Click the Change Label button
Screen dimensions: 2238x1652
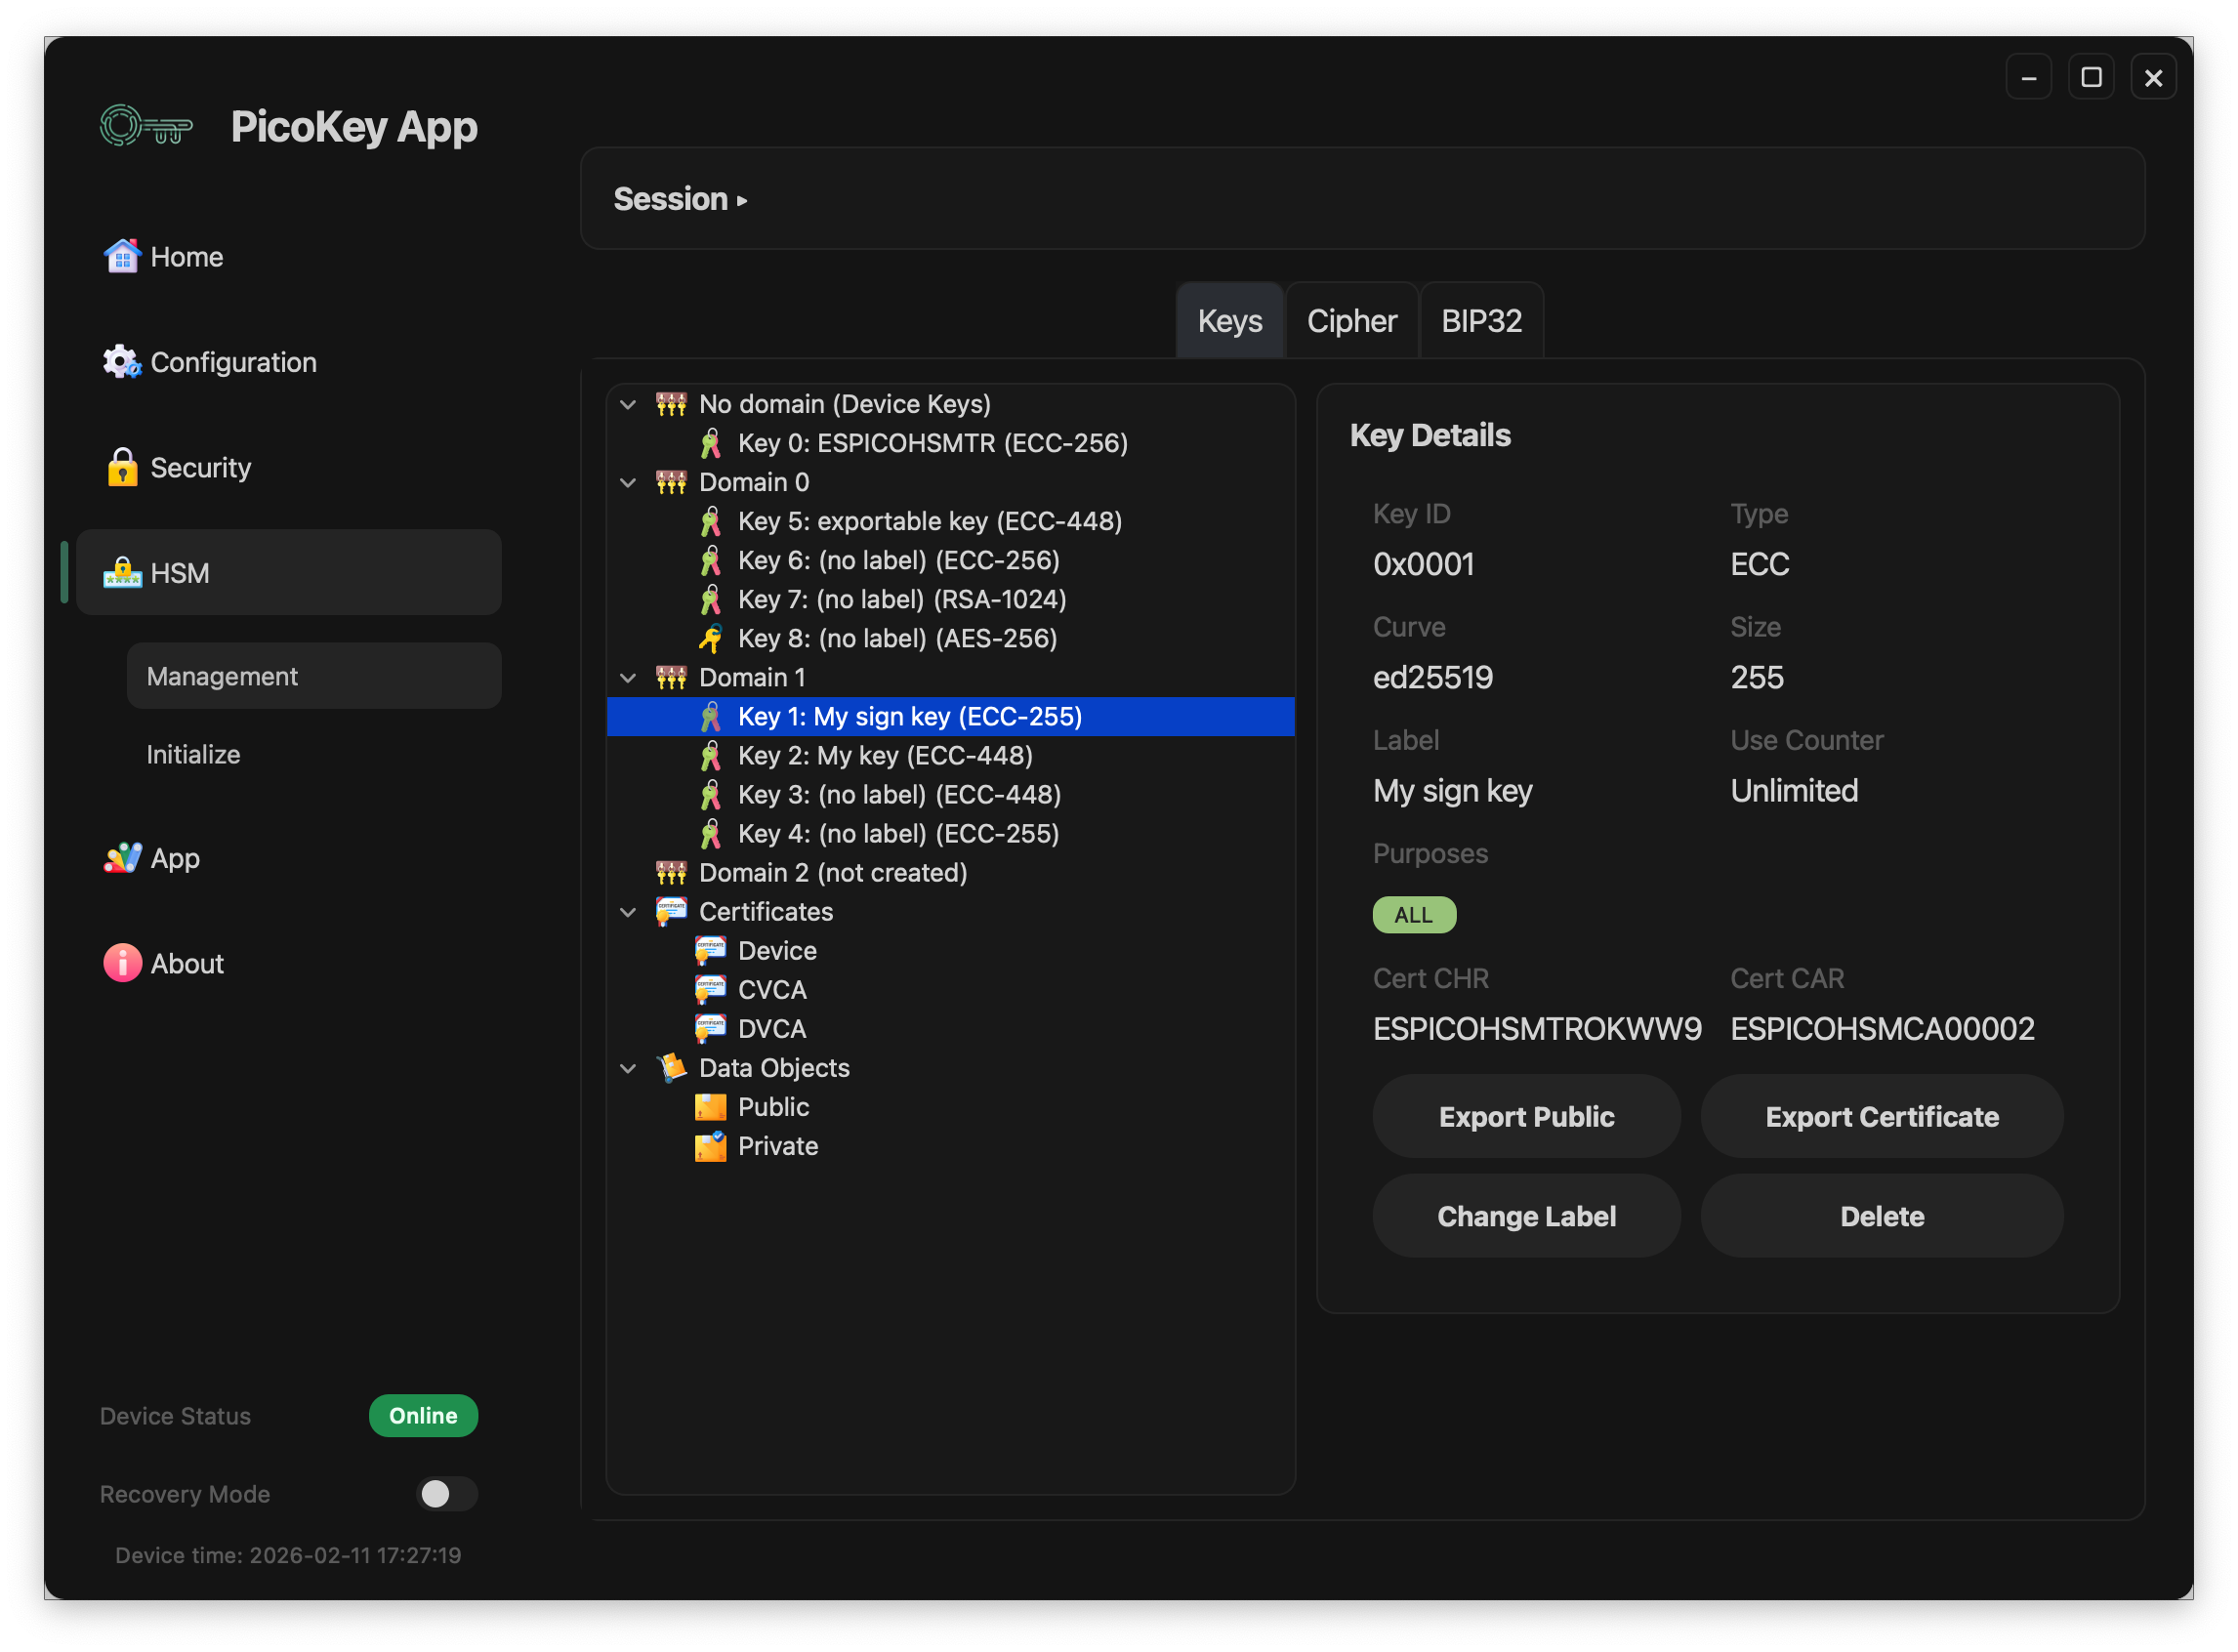pyautogui.click(x=1526, y=1216)
